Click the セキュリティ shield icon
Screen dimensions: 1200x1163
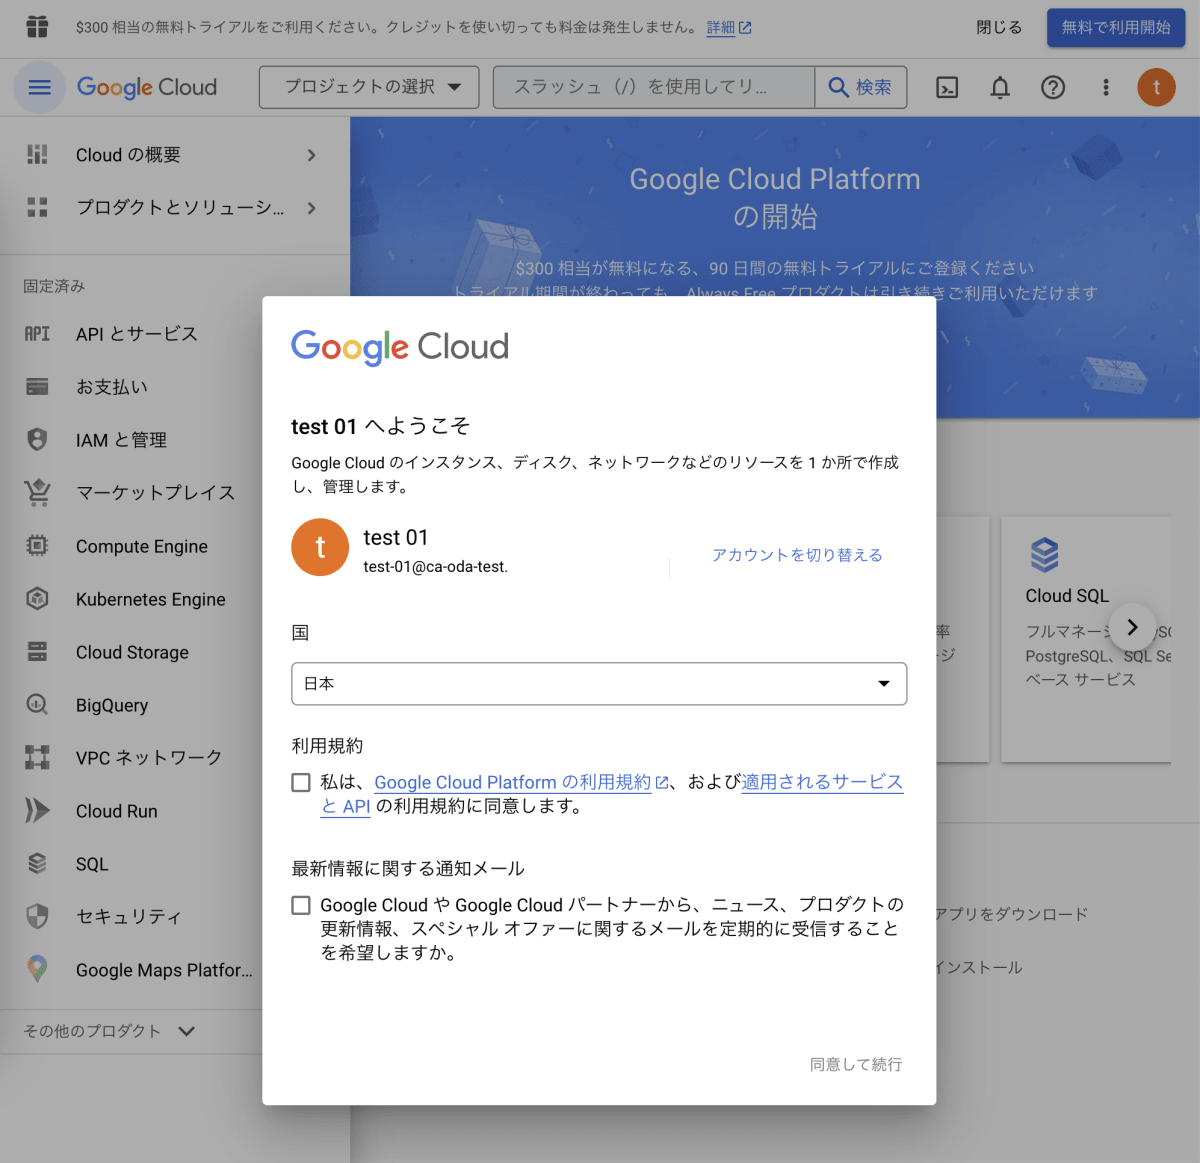(x=37, y=916)
